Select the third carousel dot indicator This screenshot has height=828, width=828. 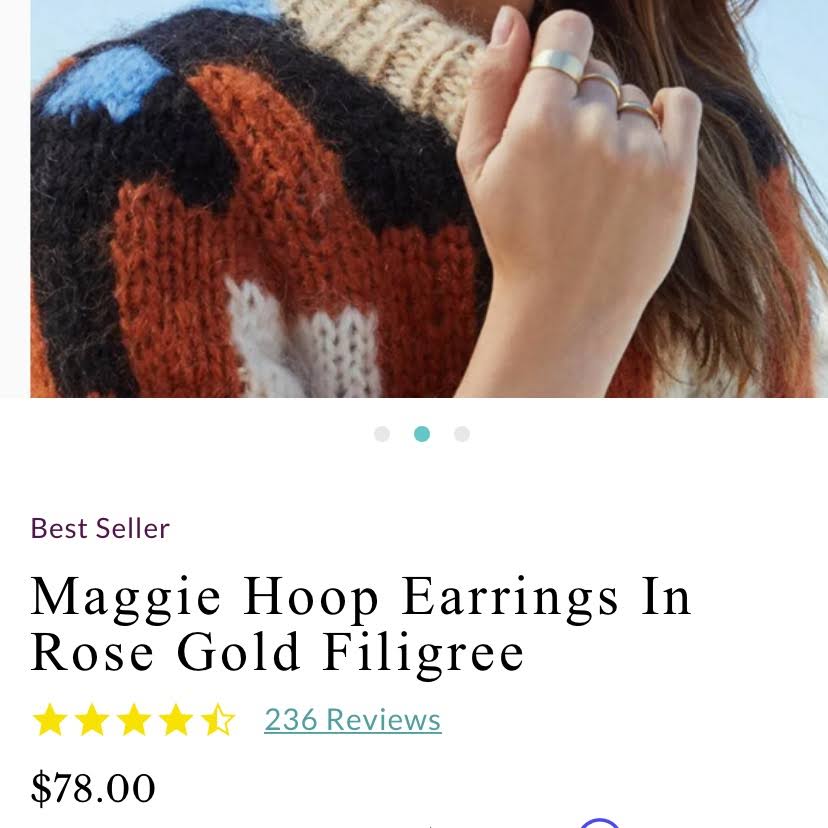[462, 434]
